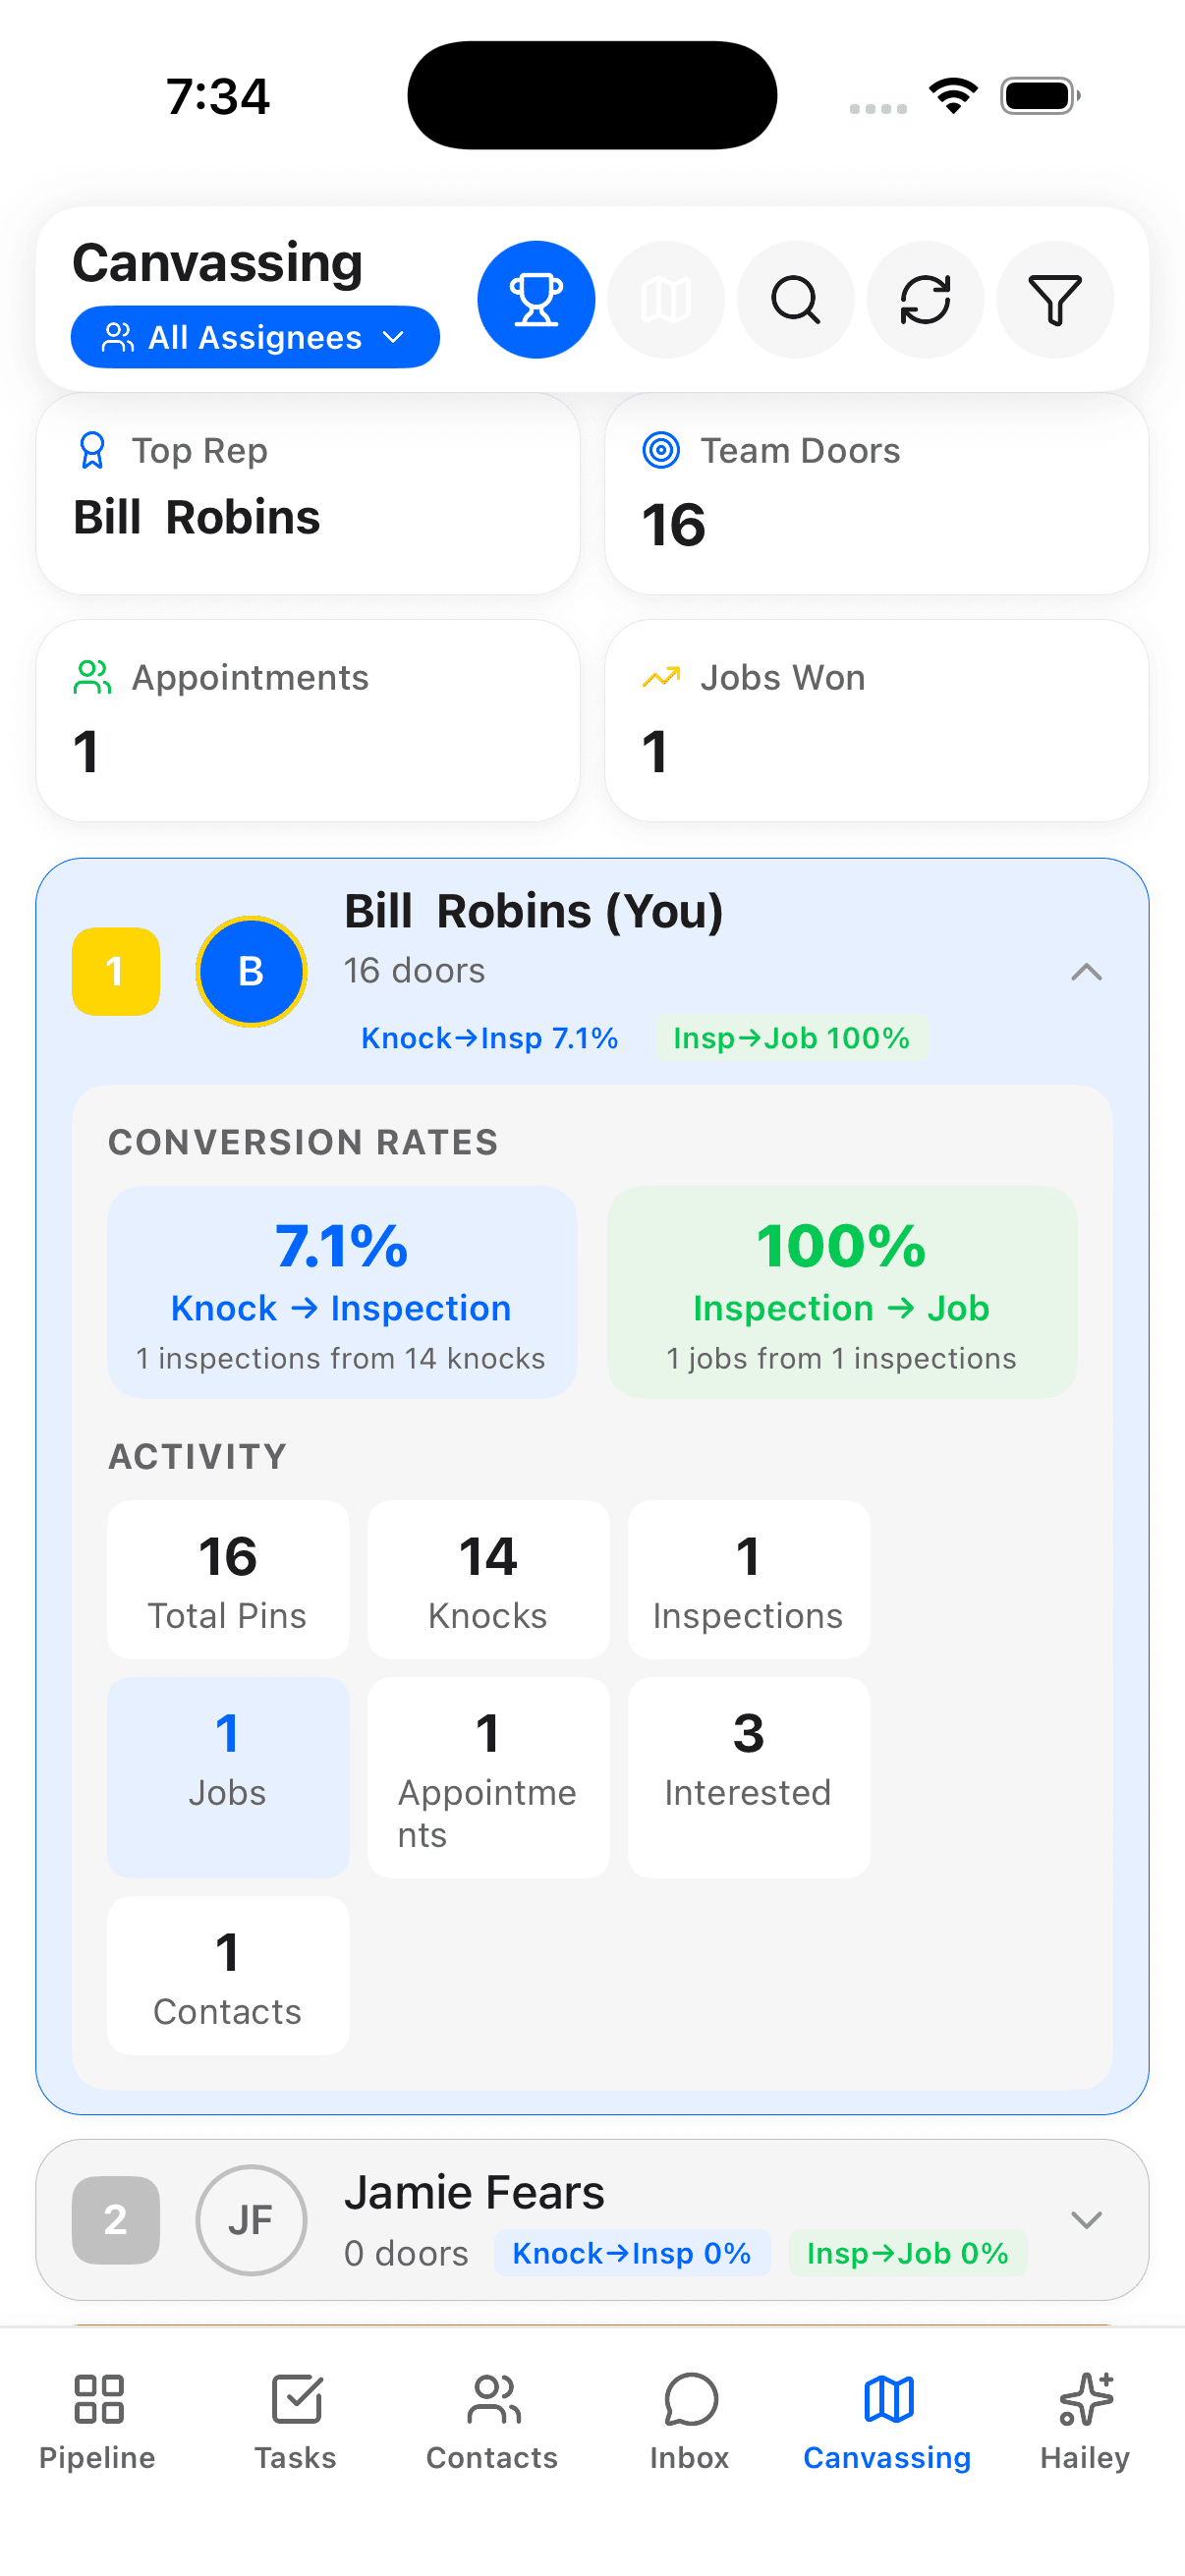Screen dimensions: 1185x2576
Task: Tap the JF avatar for Jamie Fears
Action: pos(251,2220)
